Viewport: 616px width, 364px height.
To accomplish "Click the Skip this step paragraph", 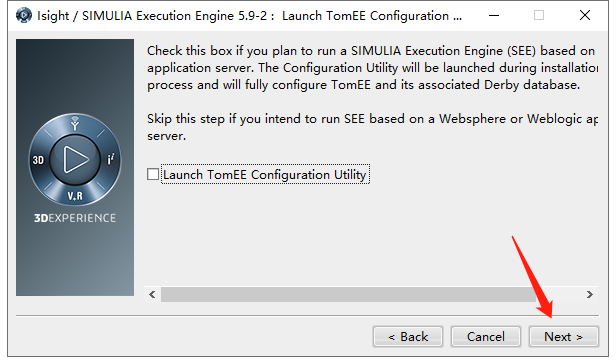I will (372, 127).
